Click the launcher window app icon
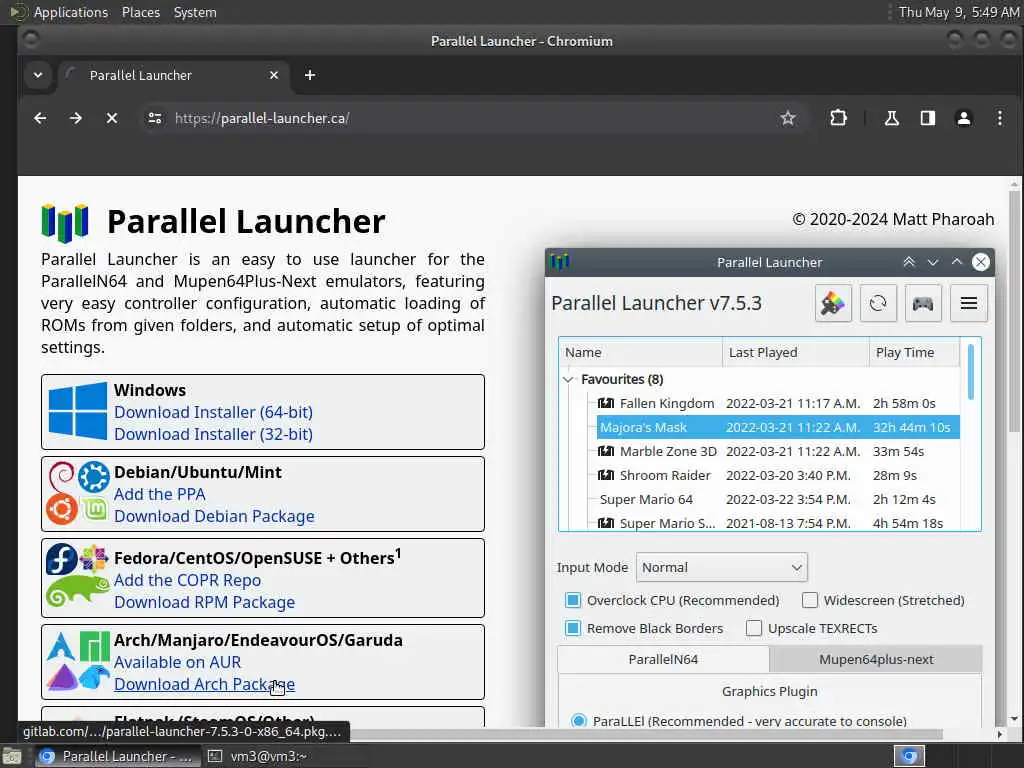The height and width of the screenshot is (768, 1024). (x=560, y=262)
